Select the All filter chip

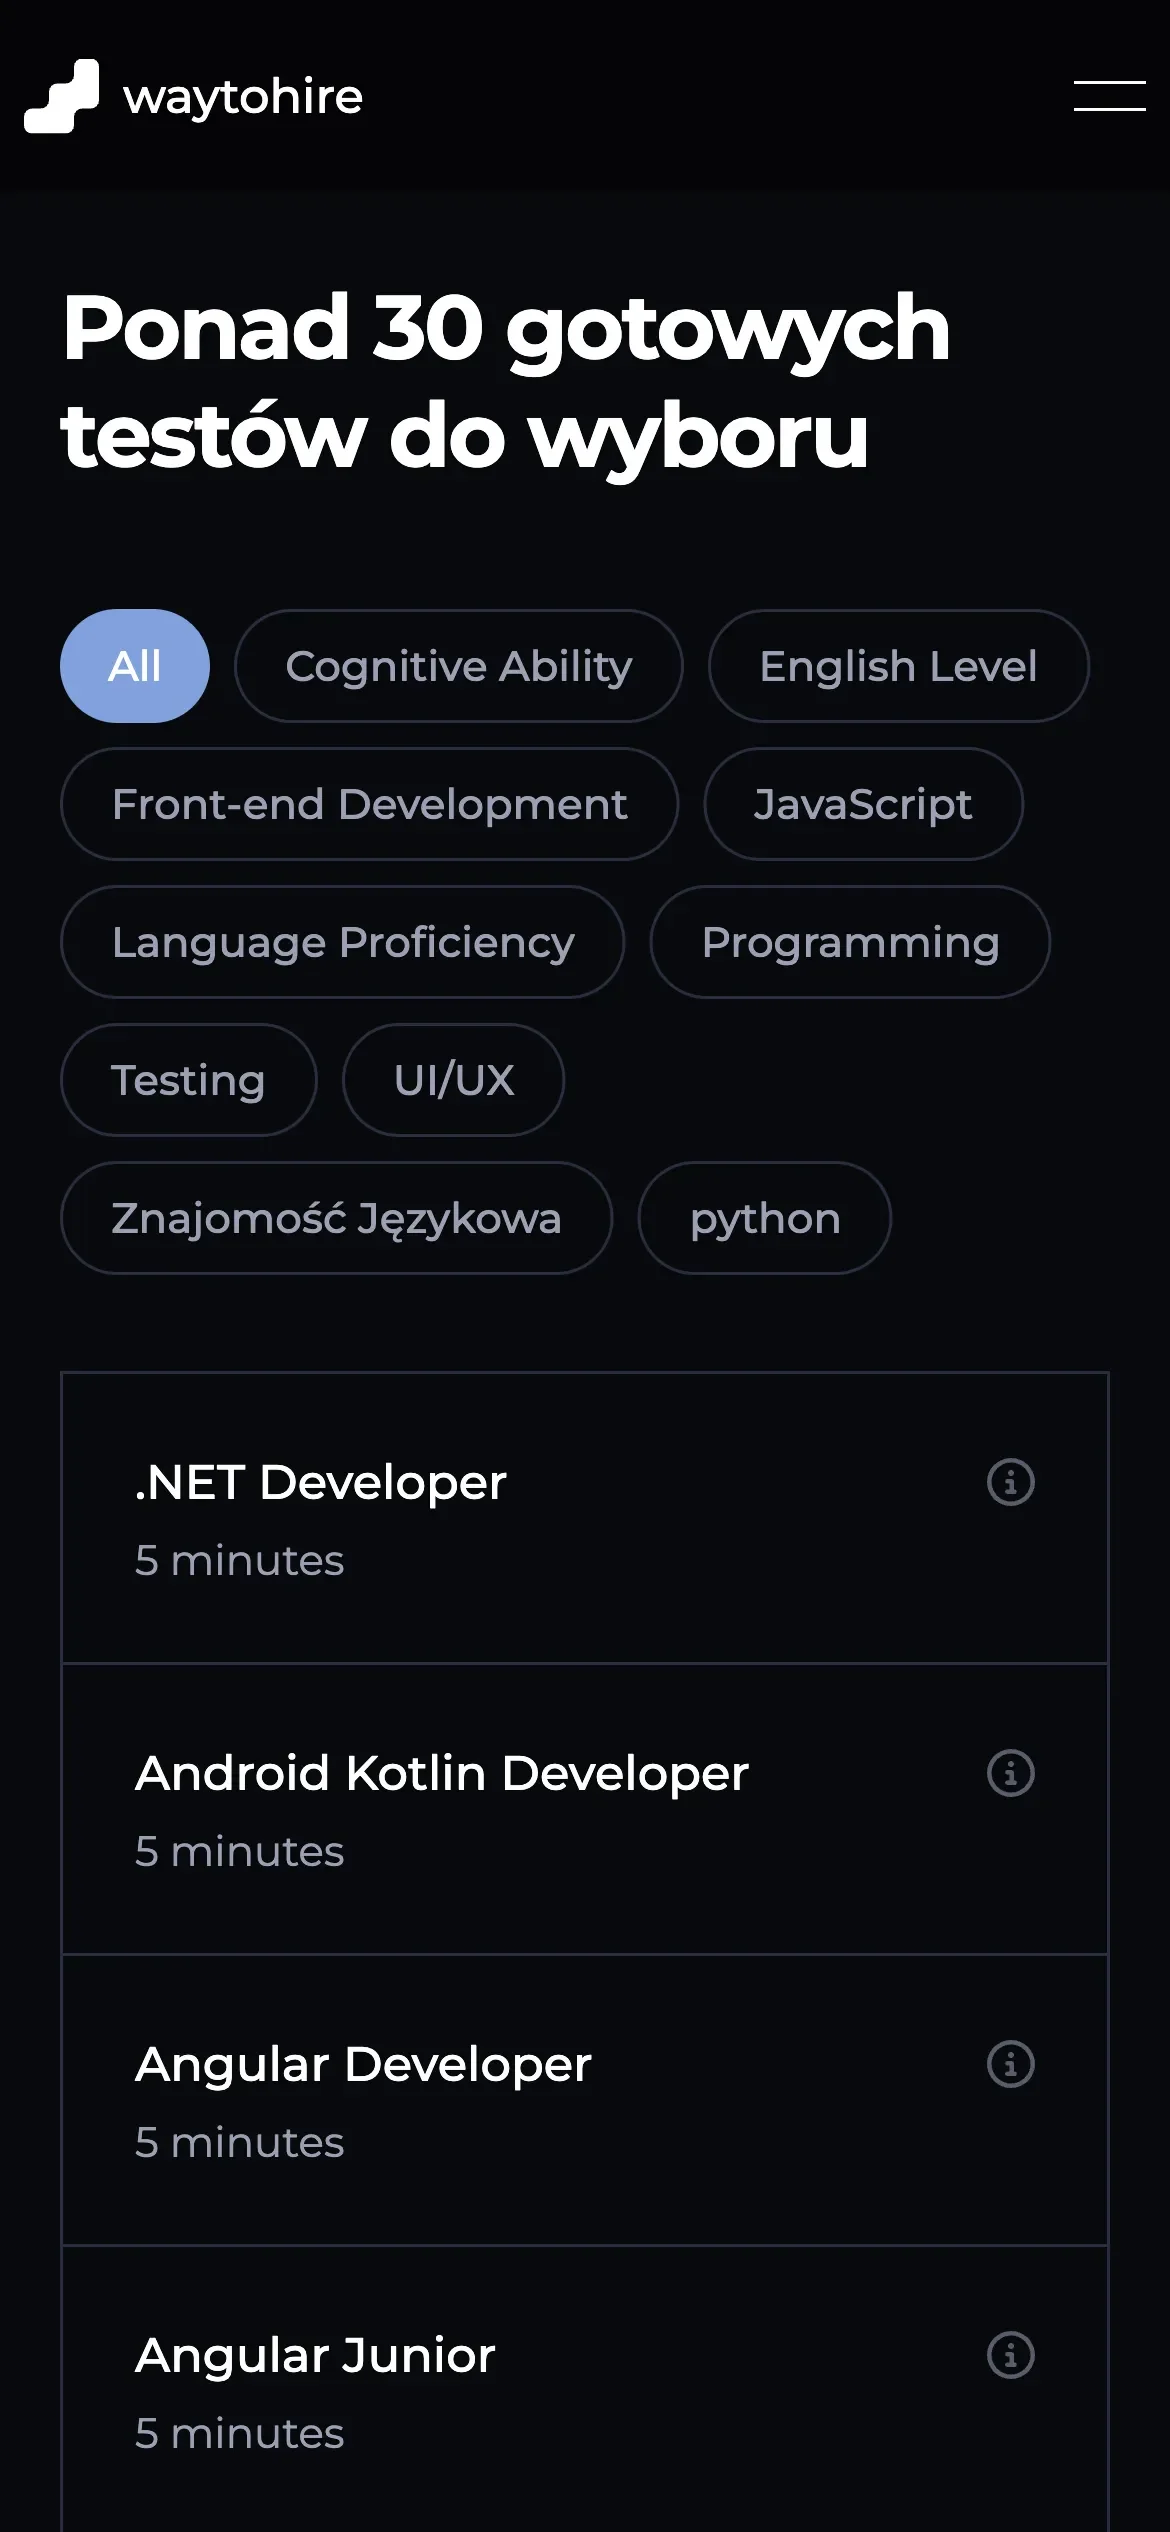click(x=135, y=666)
